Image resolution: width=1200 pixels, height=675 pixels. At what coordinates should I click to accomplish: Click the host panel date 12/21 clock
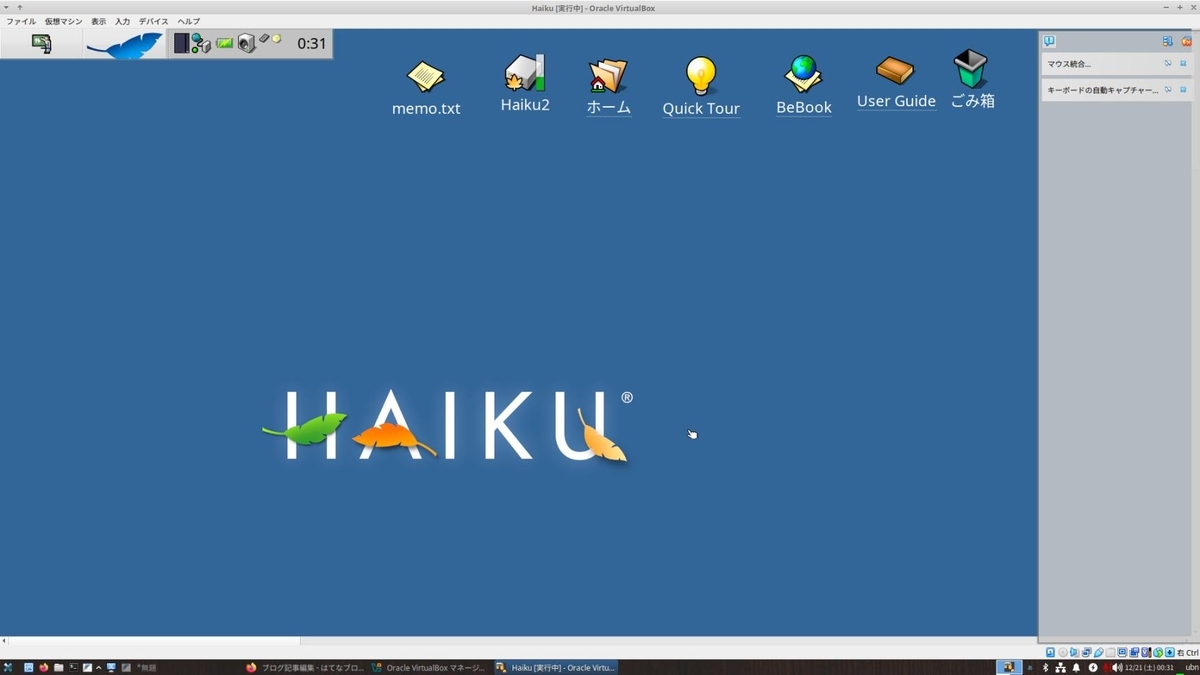pyautogui.click(x=1149, y=667)
